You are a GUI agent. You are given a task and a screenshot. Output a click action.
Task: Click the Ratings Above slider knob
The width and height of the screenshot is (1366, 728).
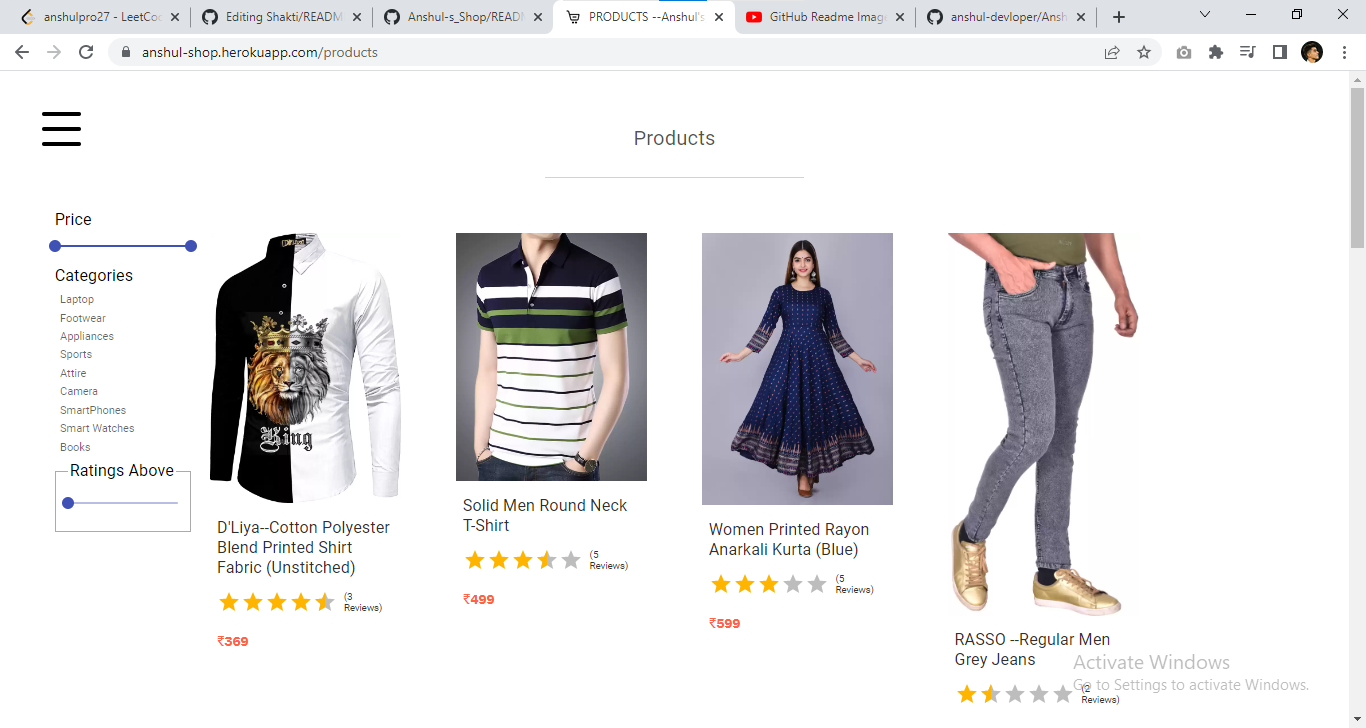pyautogui.click(x=68, y=503)
